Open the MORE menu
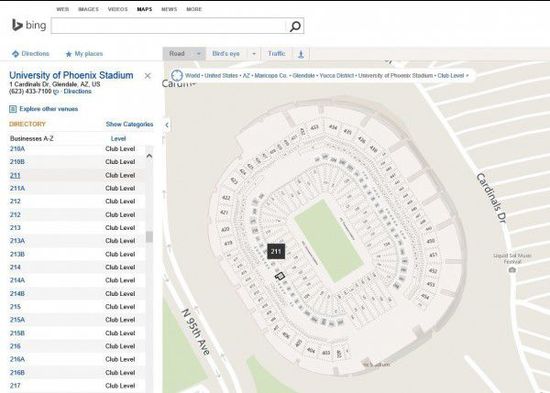Viewport: 550px width, 393px height. pyautogui.click(x=194, y=9)
